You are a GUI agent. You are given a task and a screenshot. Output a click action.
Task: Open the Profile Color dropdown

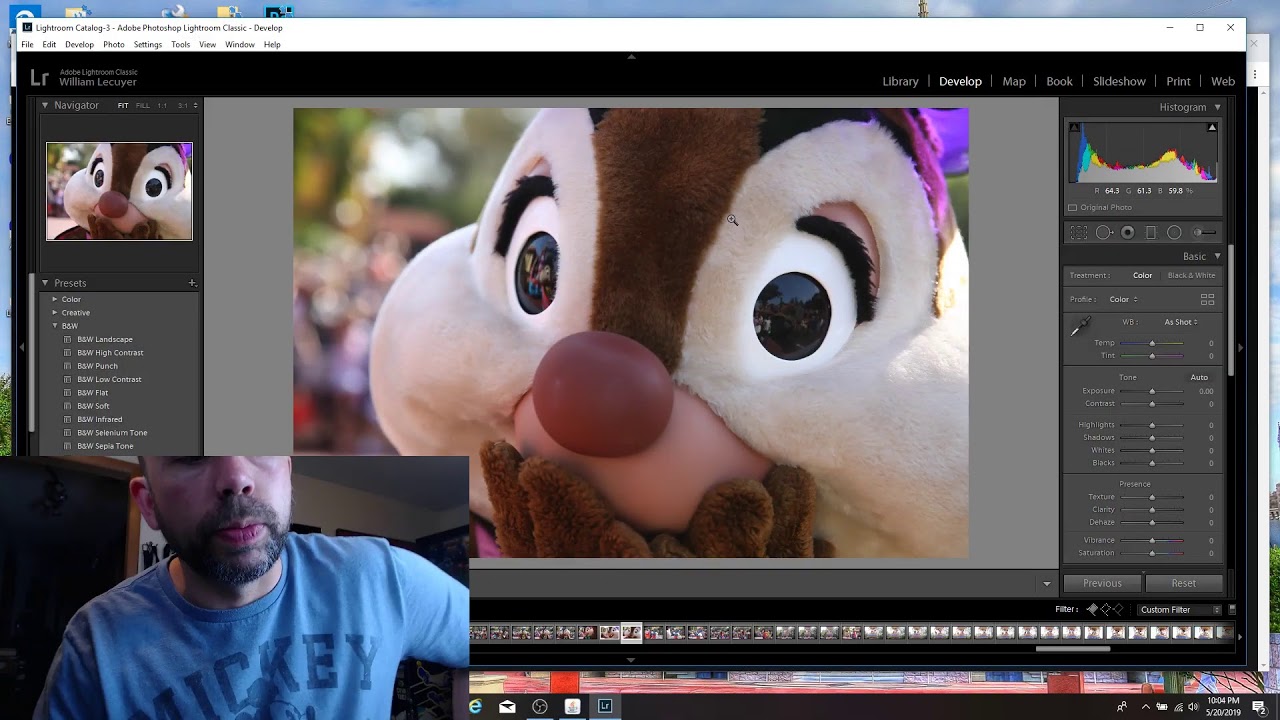(1122, 299)
